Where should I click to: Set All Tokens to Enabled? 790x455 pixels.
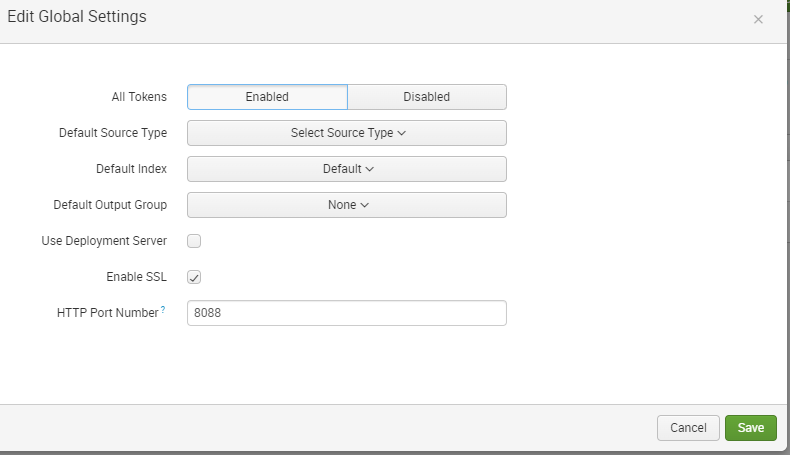[x=267, y=97]
